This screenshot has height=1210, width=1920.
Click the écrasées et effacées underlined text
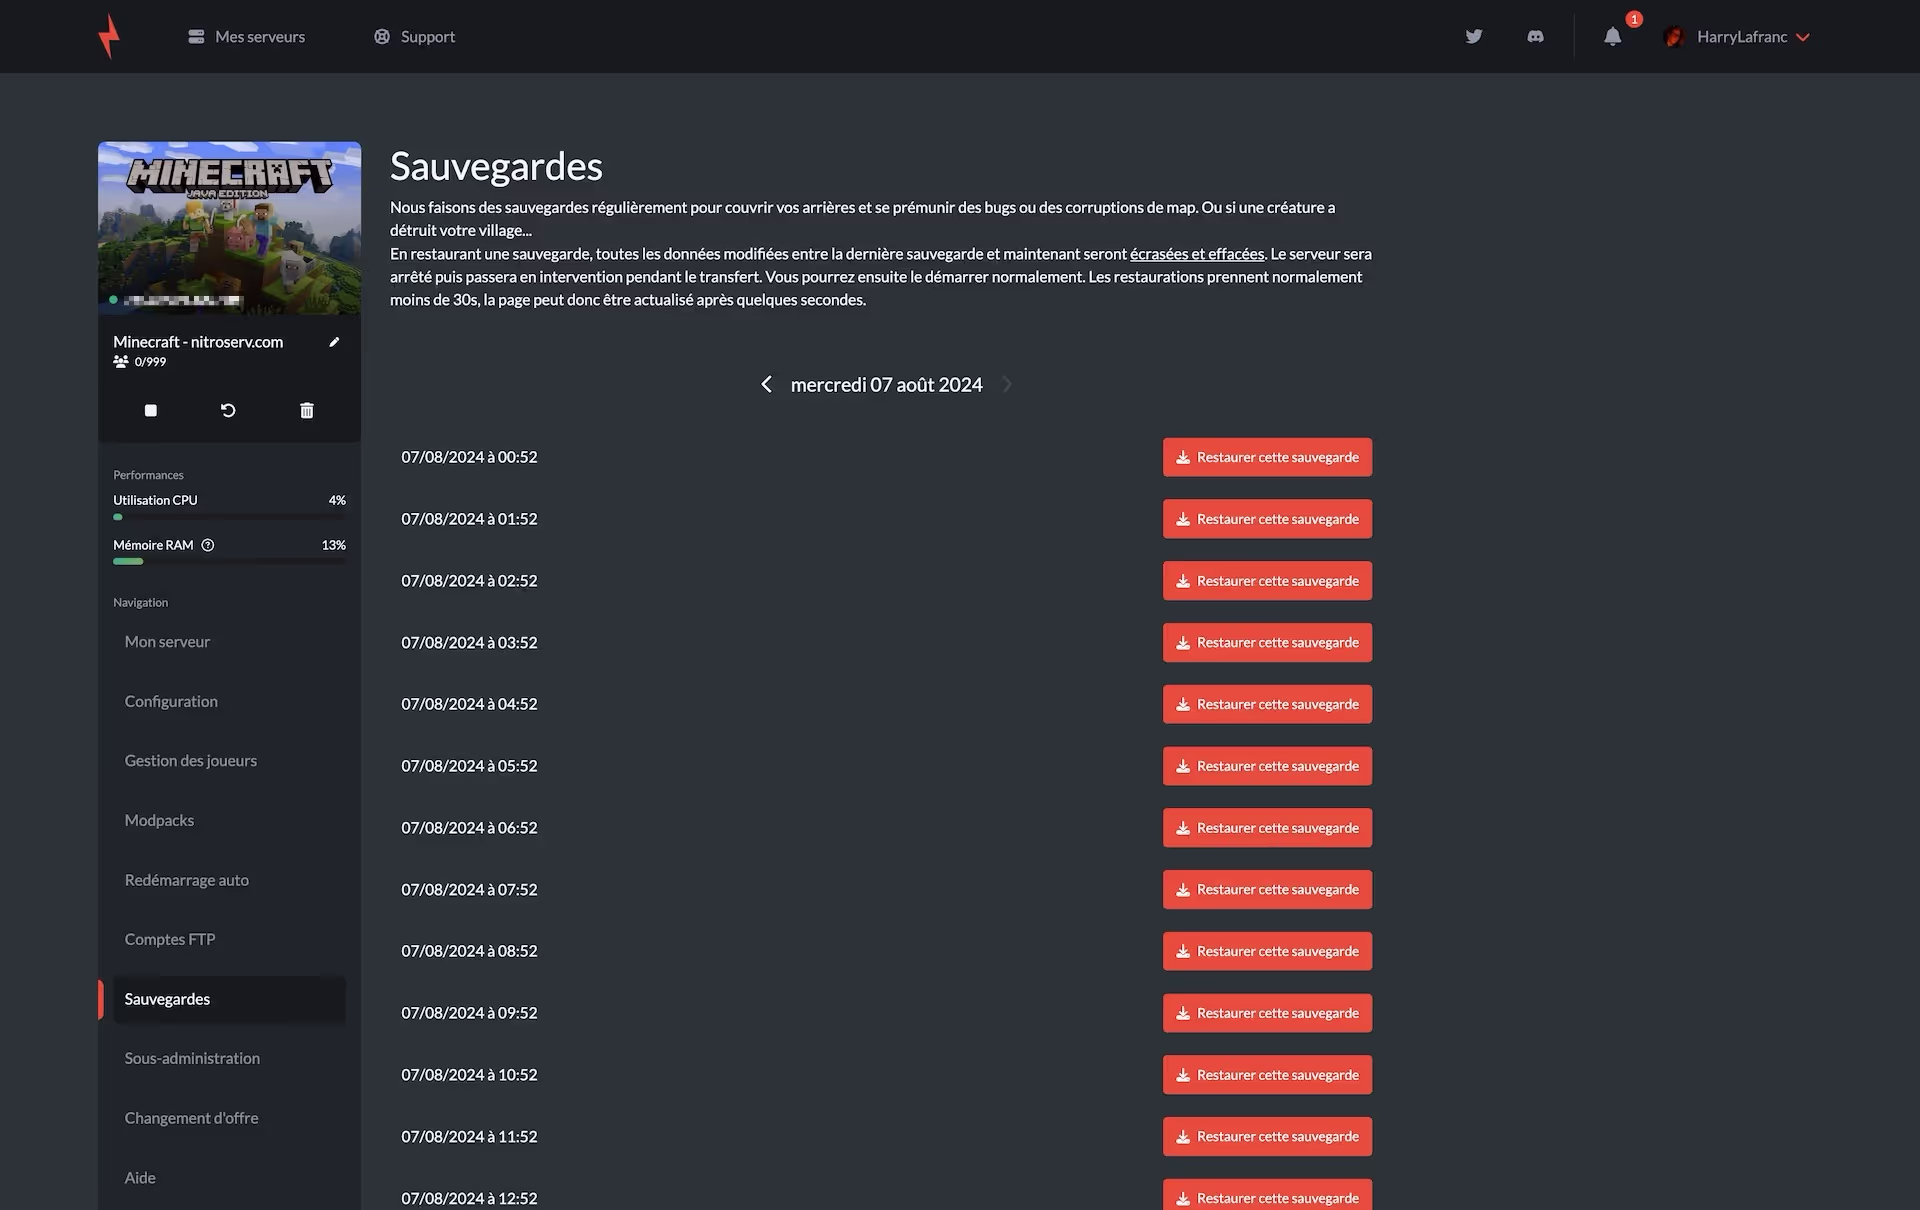1197,254
